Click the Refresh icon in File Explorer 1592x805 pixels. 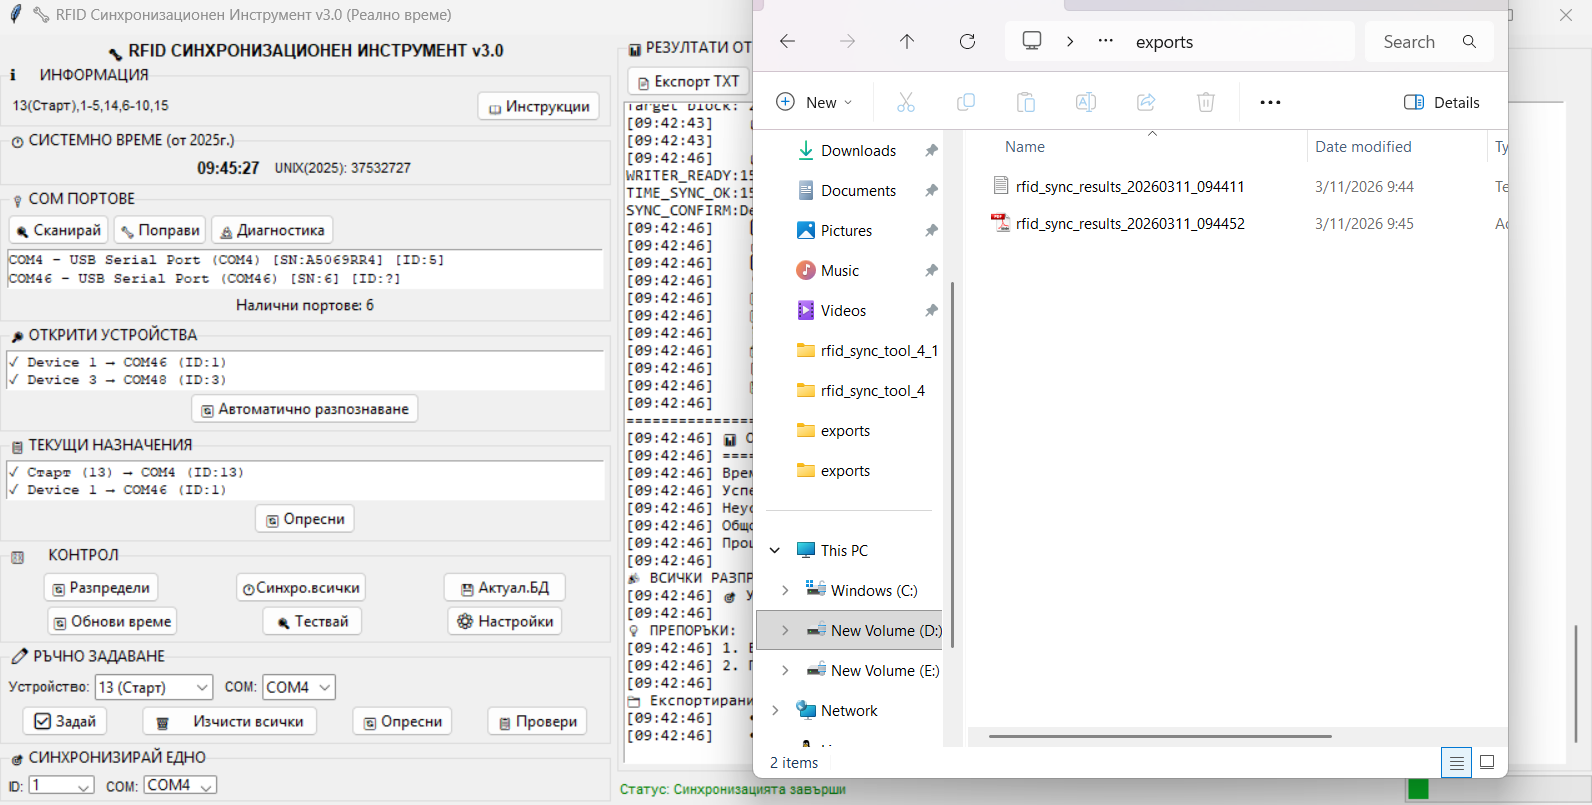(x=967, y=41)
